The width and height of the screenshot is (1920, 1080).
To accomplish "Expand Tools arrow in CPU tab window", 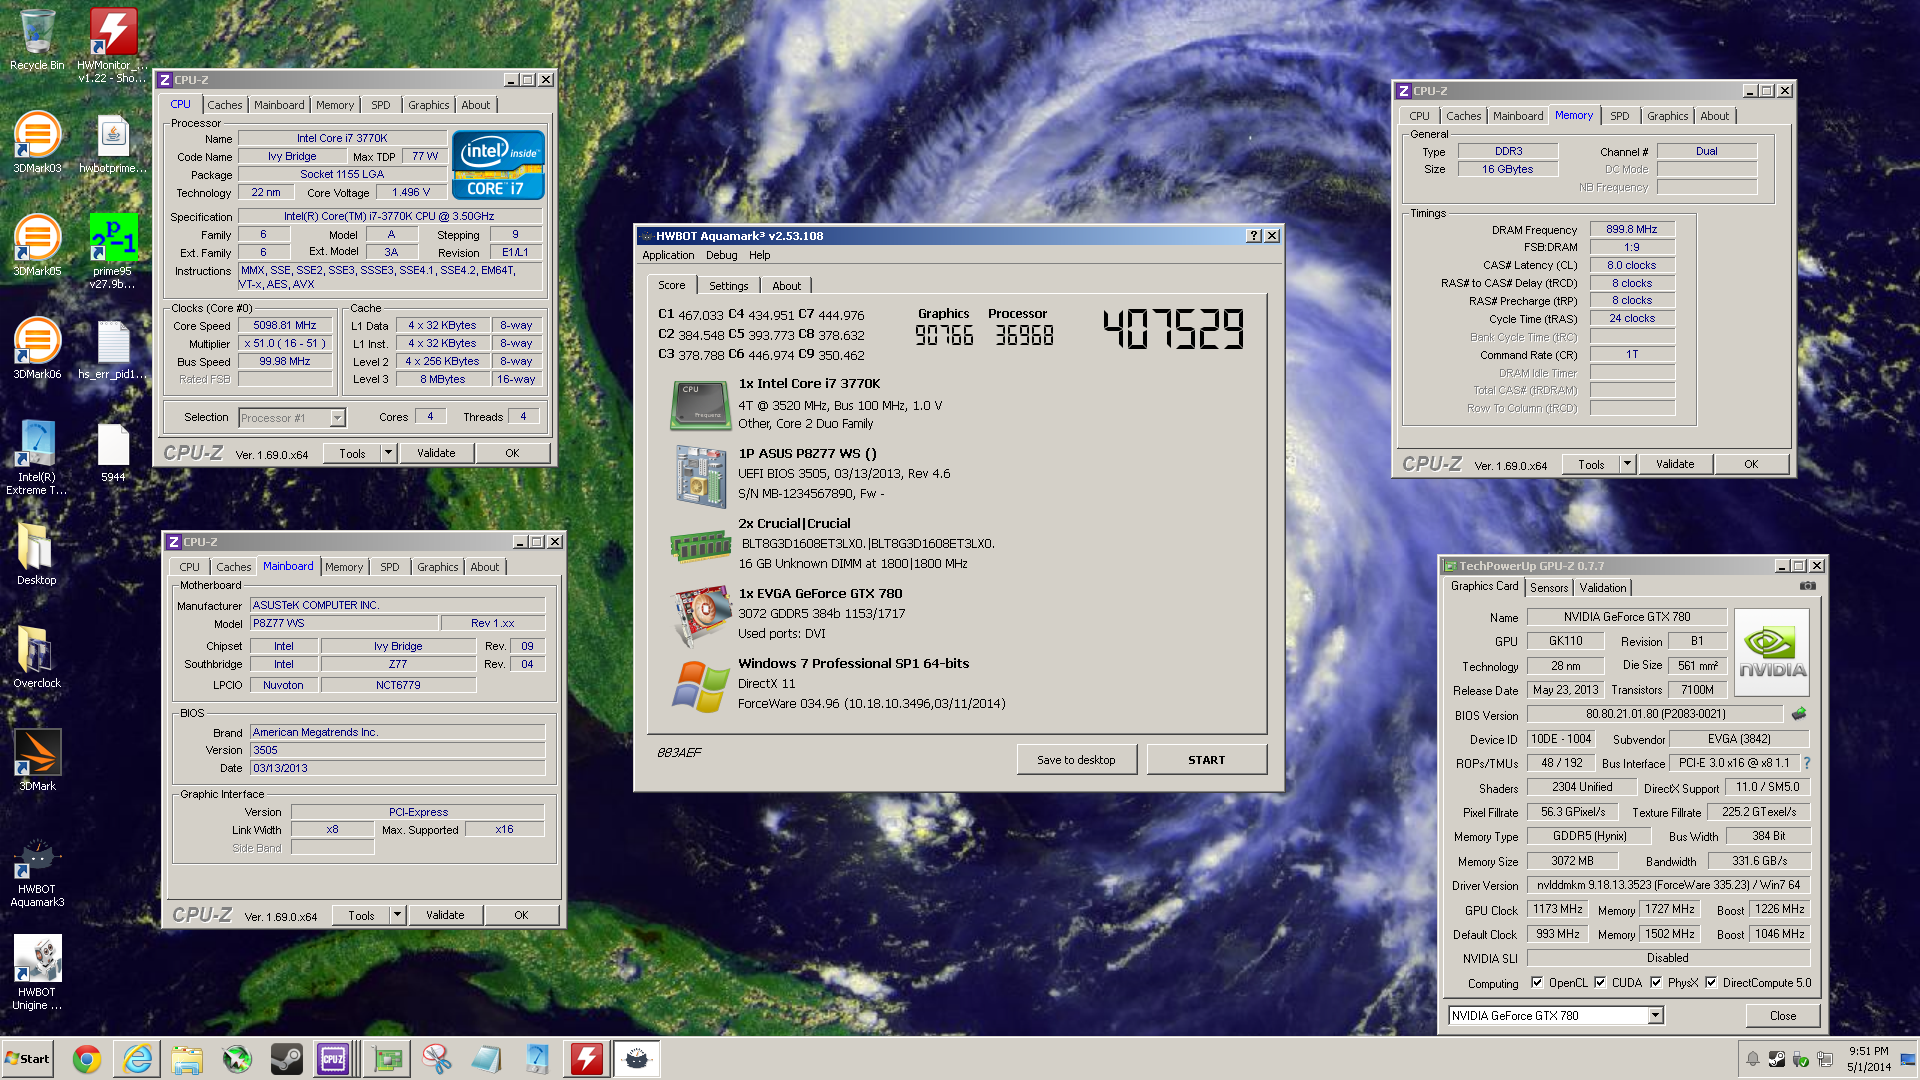I will pyautogui.click(x=388, y=453).
